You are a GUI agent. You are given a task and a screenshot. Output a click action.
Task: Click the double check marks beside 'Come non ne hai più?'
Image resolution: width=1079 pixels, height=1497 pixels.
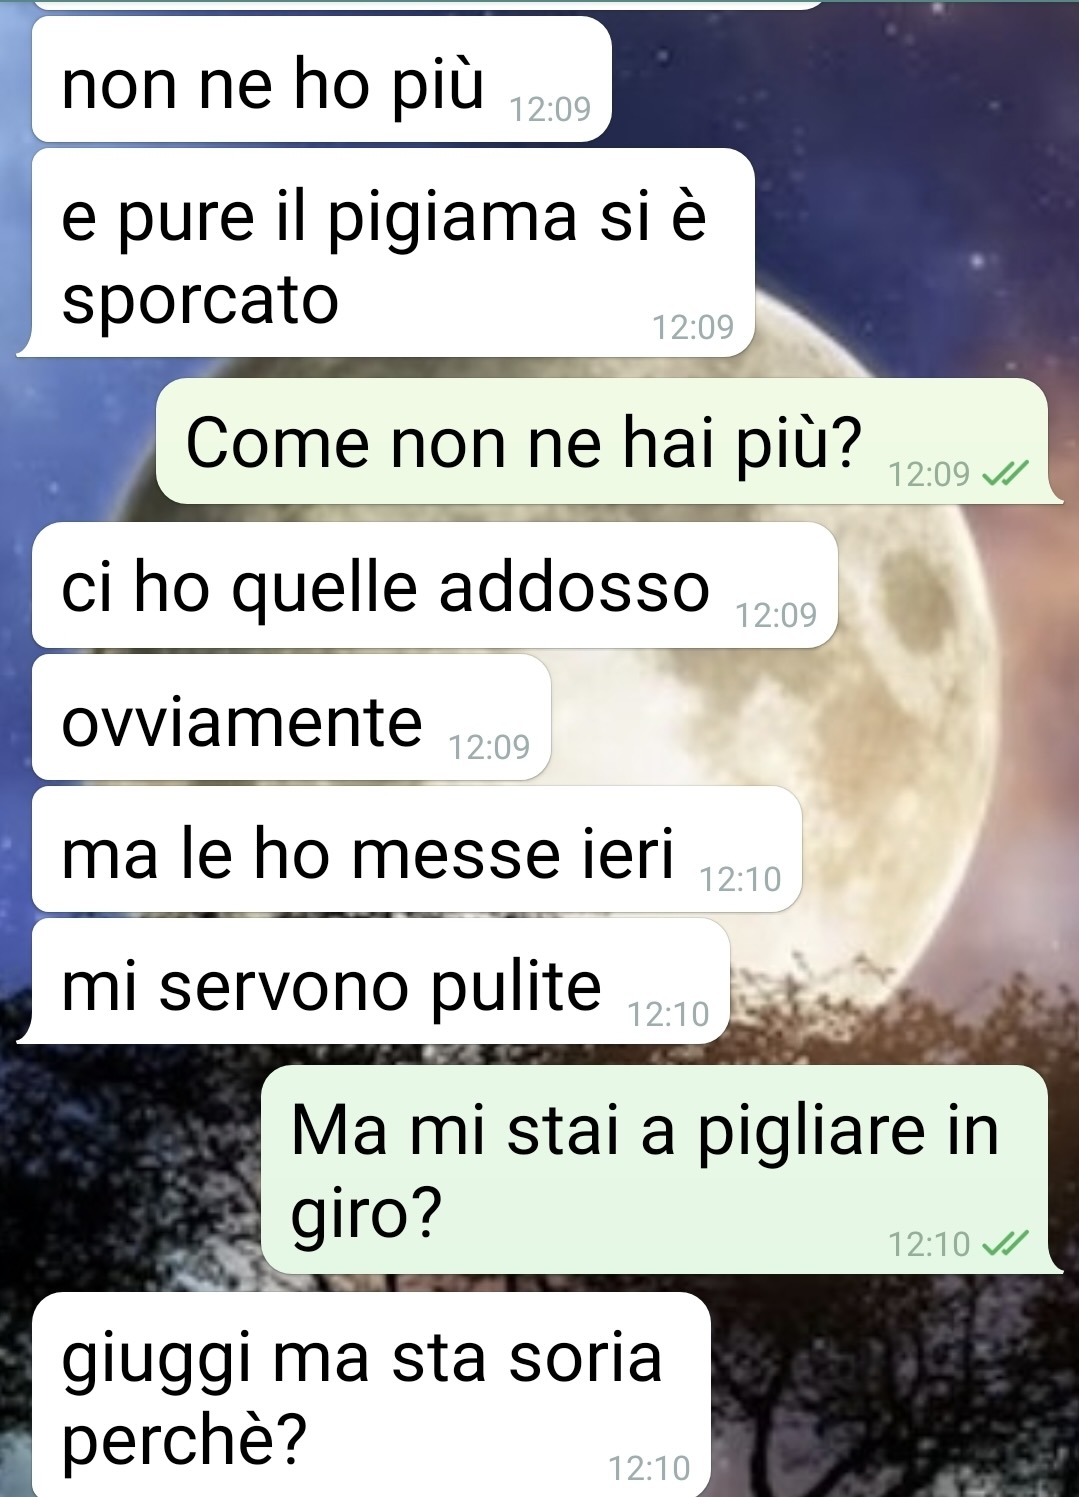click(1004, 474)
